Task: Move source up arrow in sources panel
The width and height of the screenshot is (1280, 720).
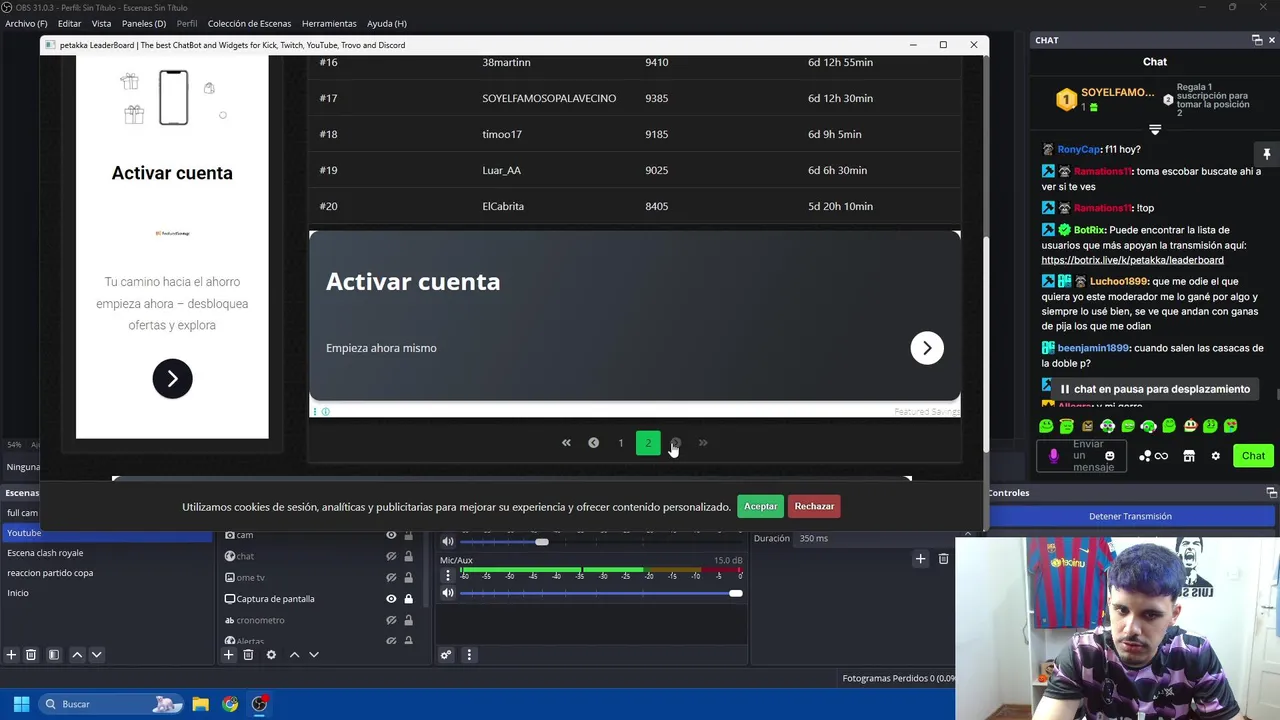Action: pyautogui.click(x=294, y=655)
